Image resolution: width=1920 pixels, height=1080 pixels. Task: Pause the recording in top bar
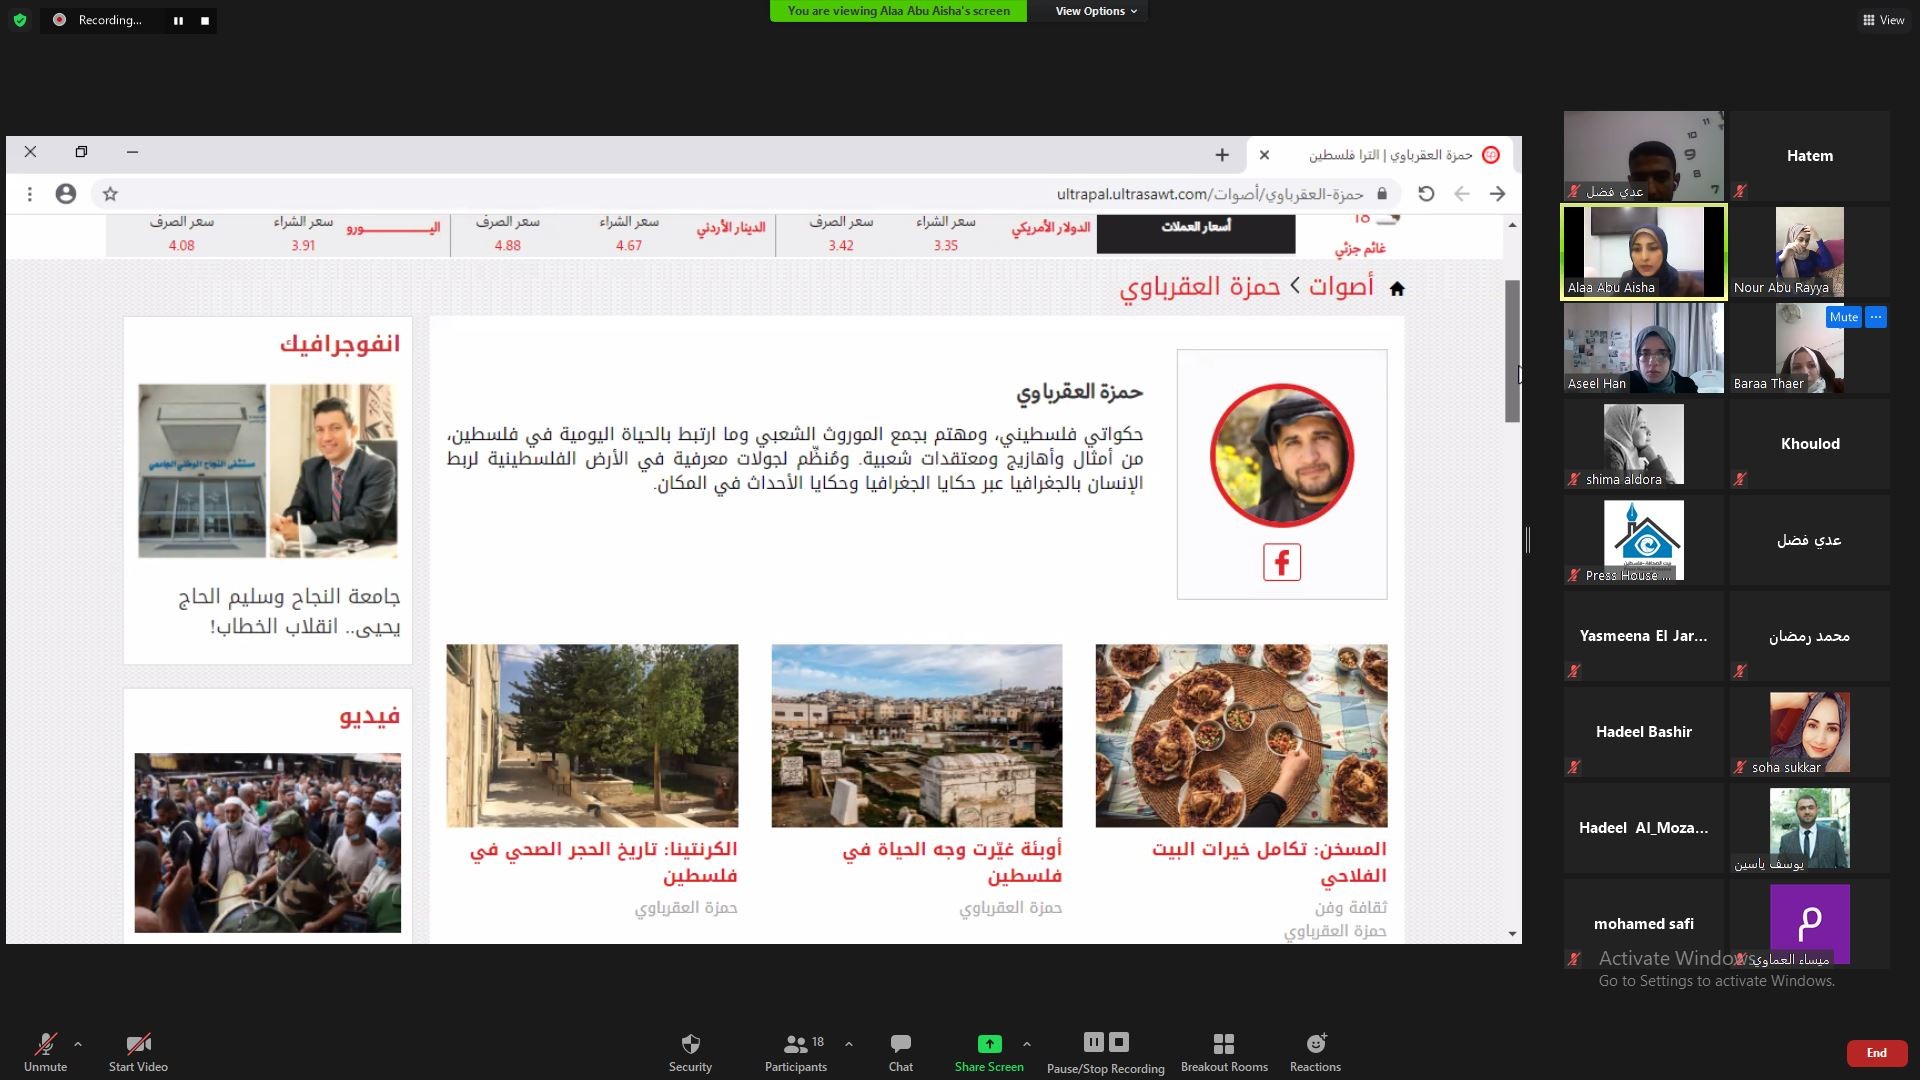(178, 20)
